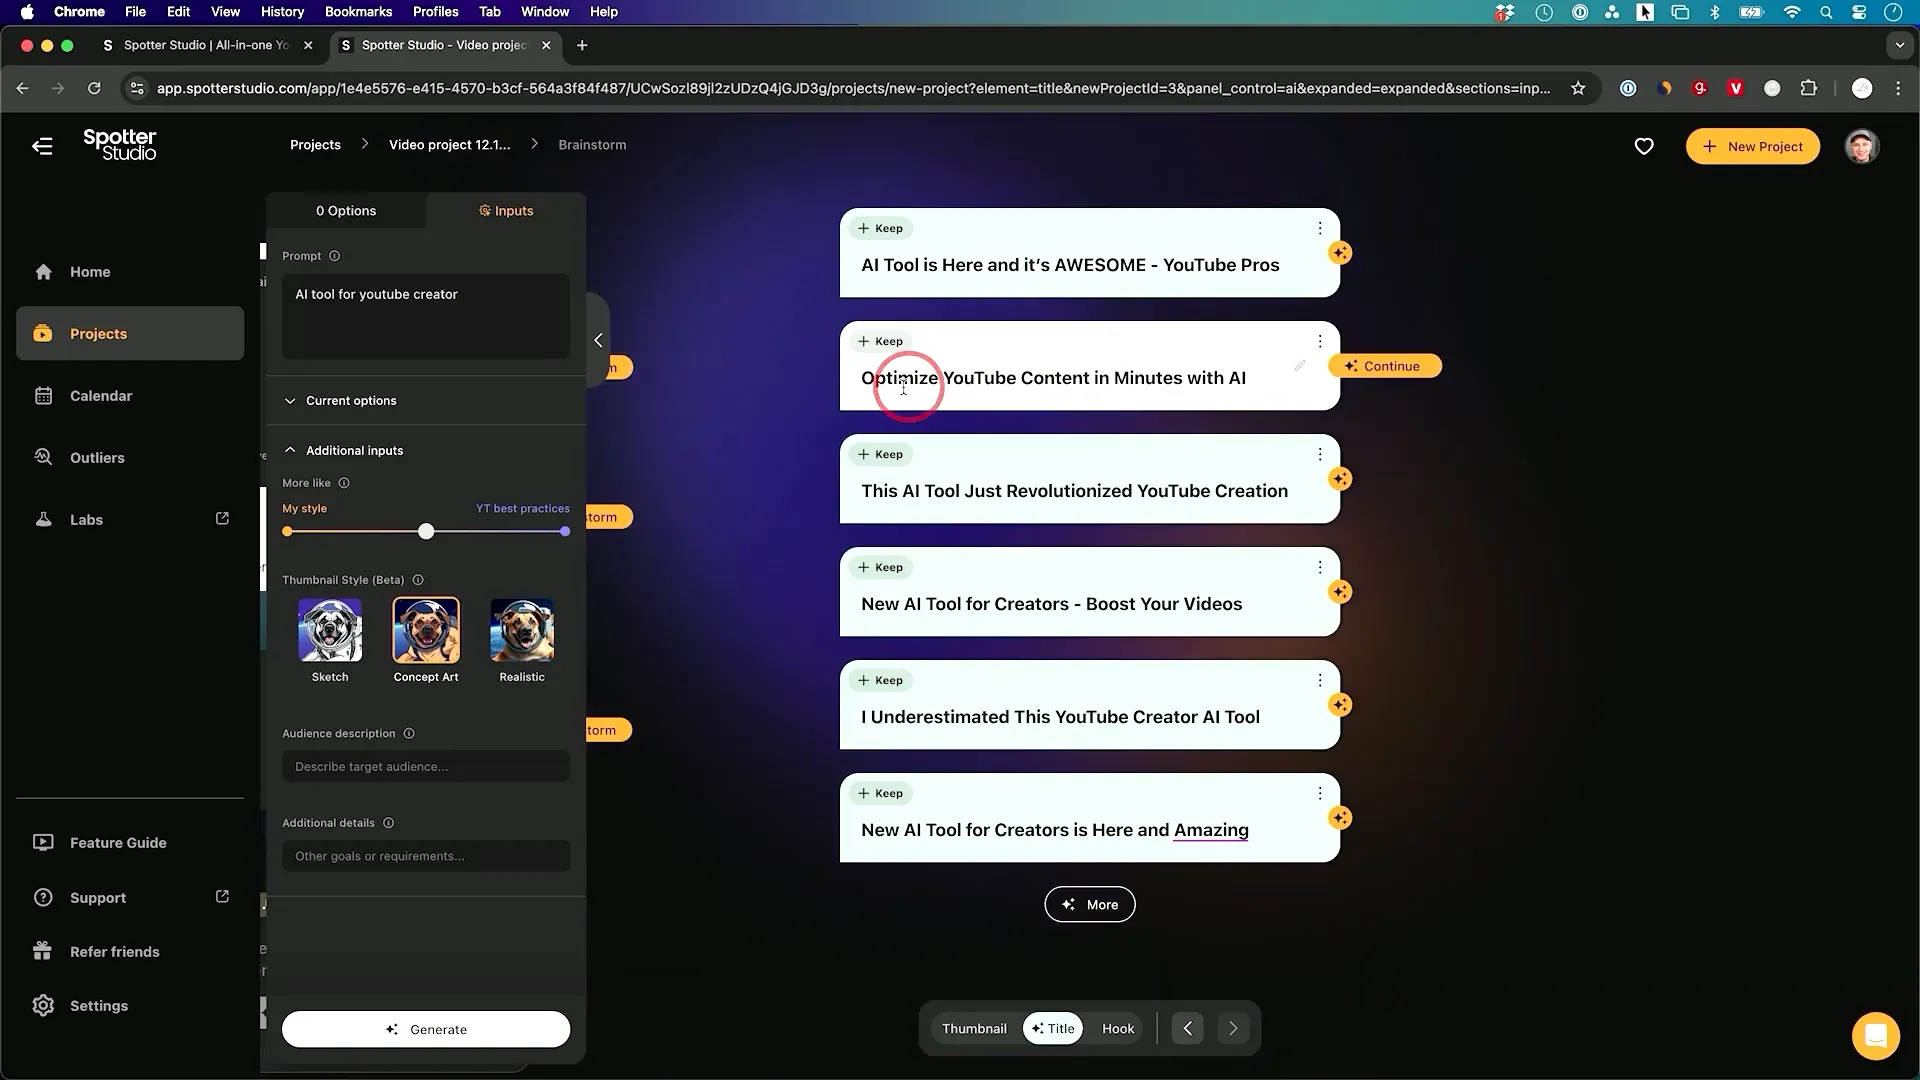Click the info icon next to More like
1920x1080 pixels.
click(344, 483)
